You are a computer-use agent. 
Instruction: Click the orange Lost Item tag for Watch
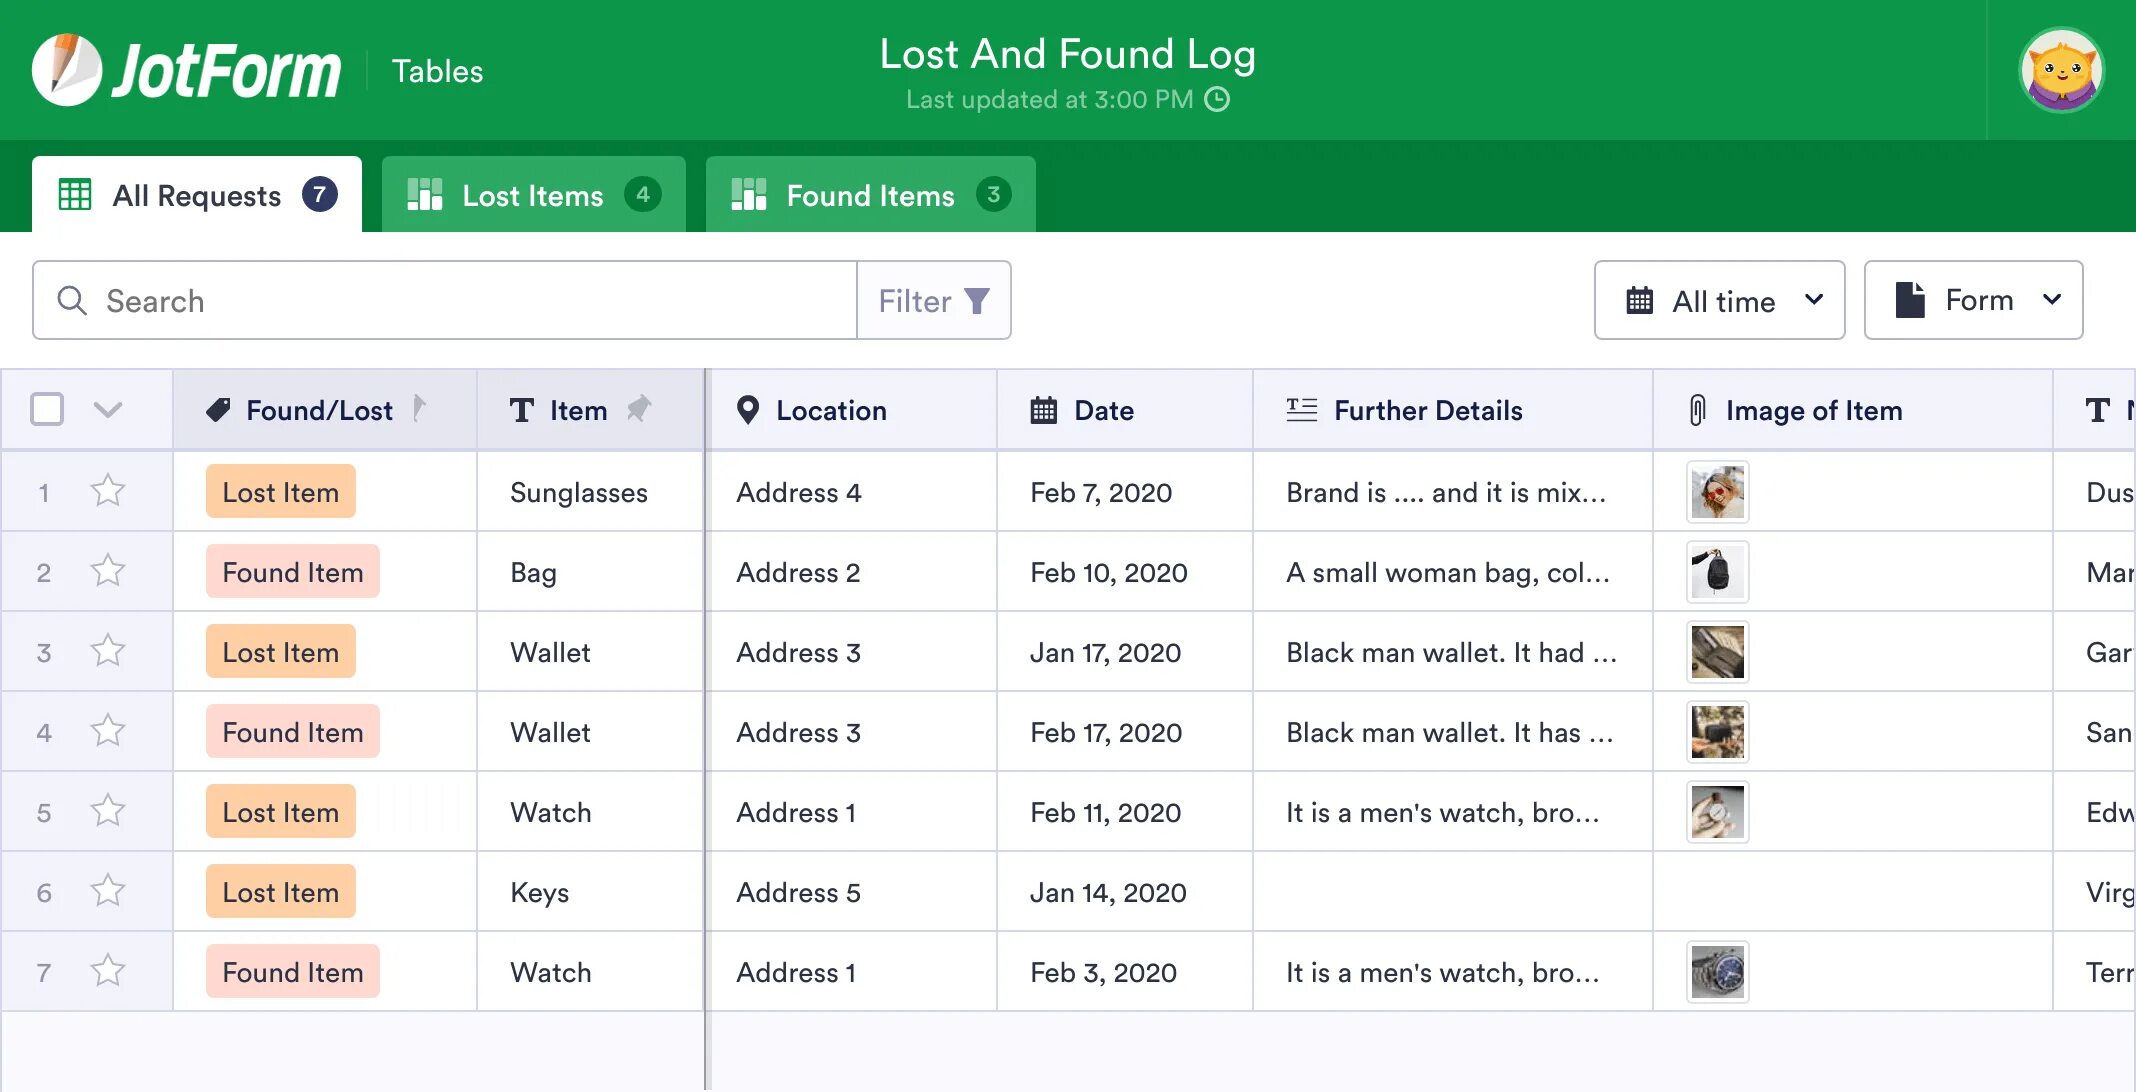tap(280, 811)
